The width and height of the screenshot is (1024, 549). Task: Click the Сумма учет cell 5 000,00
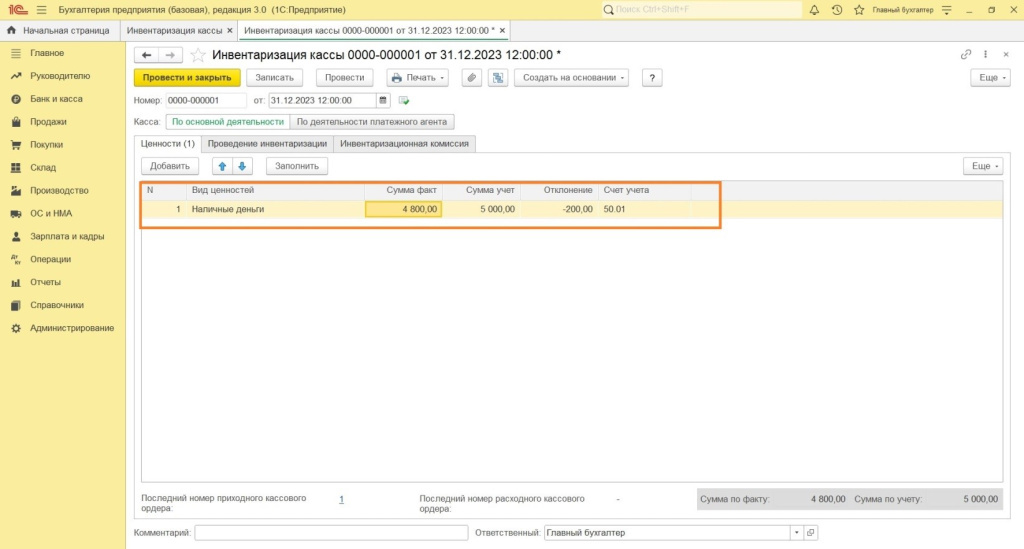pos(482,210)
